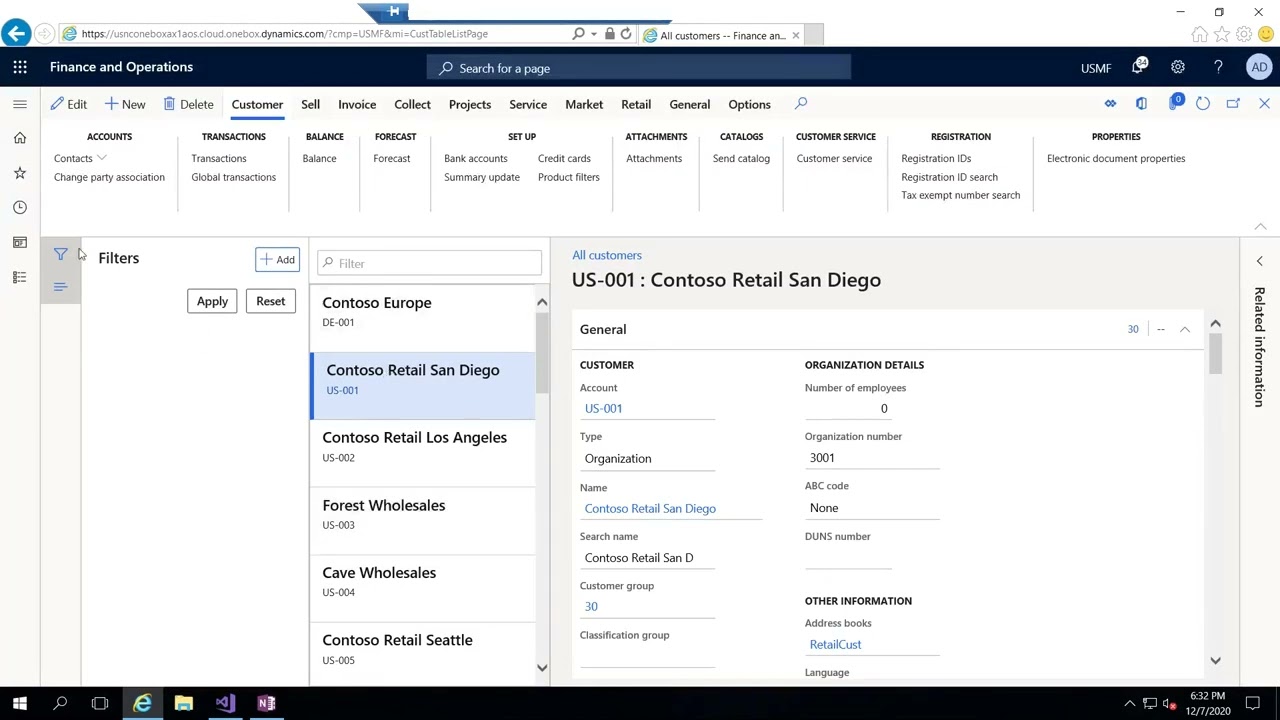Open customer group 30 link
Viewport: 1280px width, 720px height.
[591, 606]
